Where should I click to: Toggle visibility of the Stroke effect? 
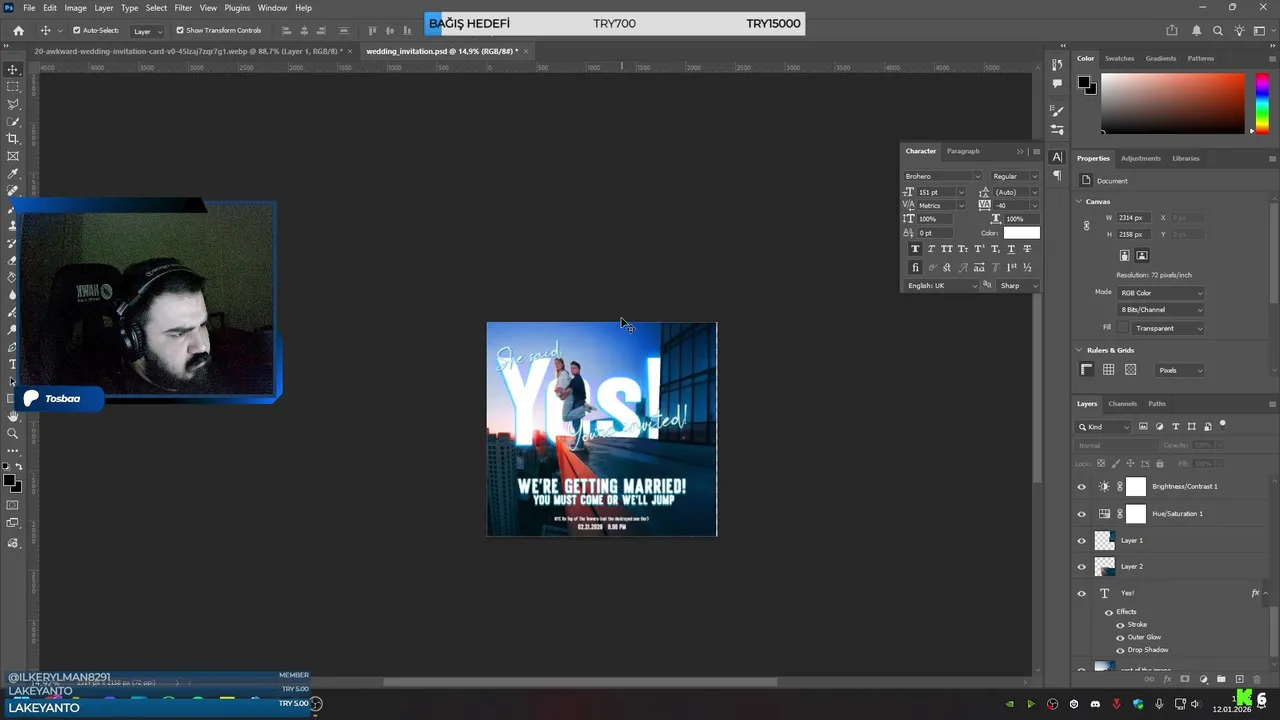[x=1120, y=625]
